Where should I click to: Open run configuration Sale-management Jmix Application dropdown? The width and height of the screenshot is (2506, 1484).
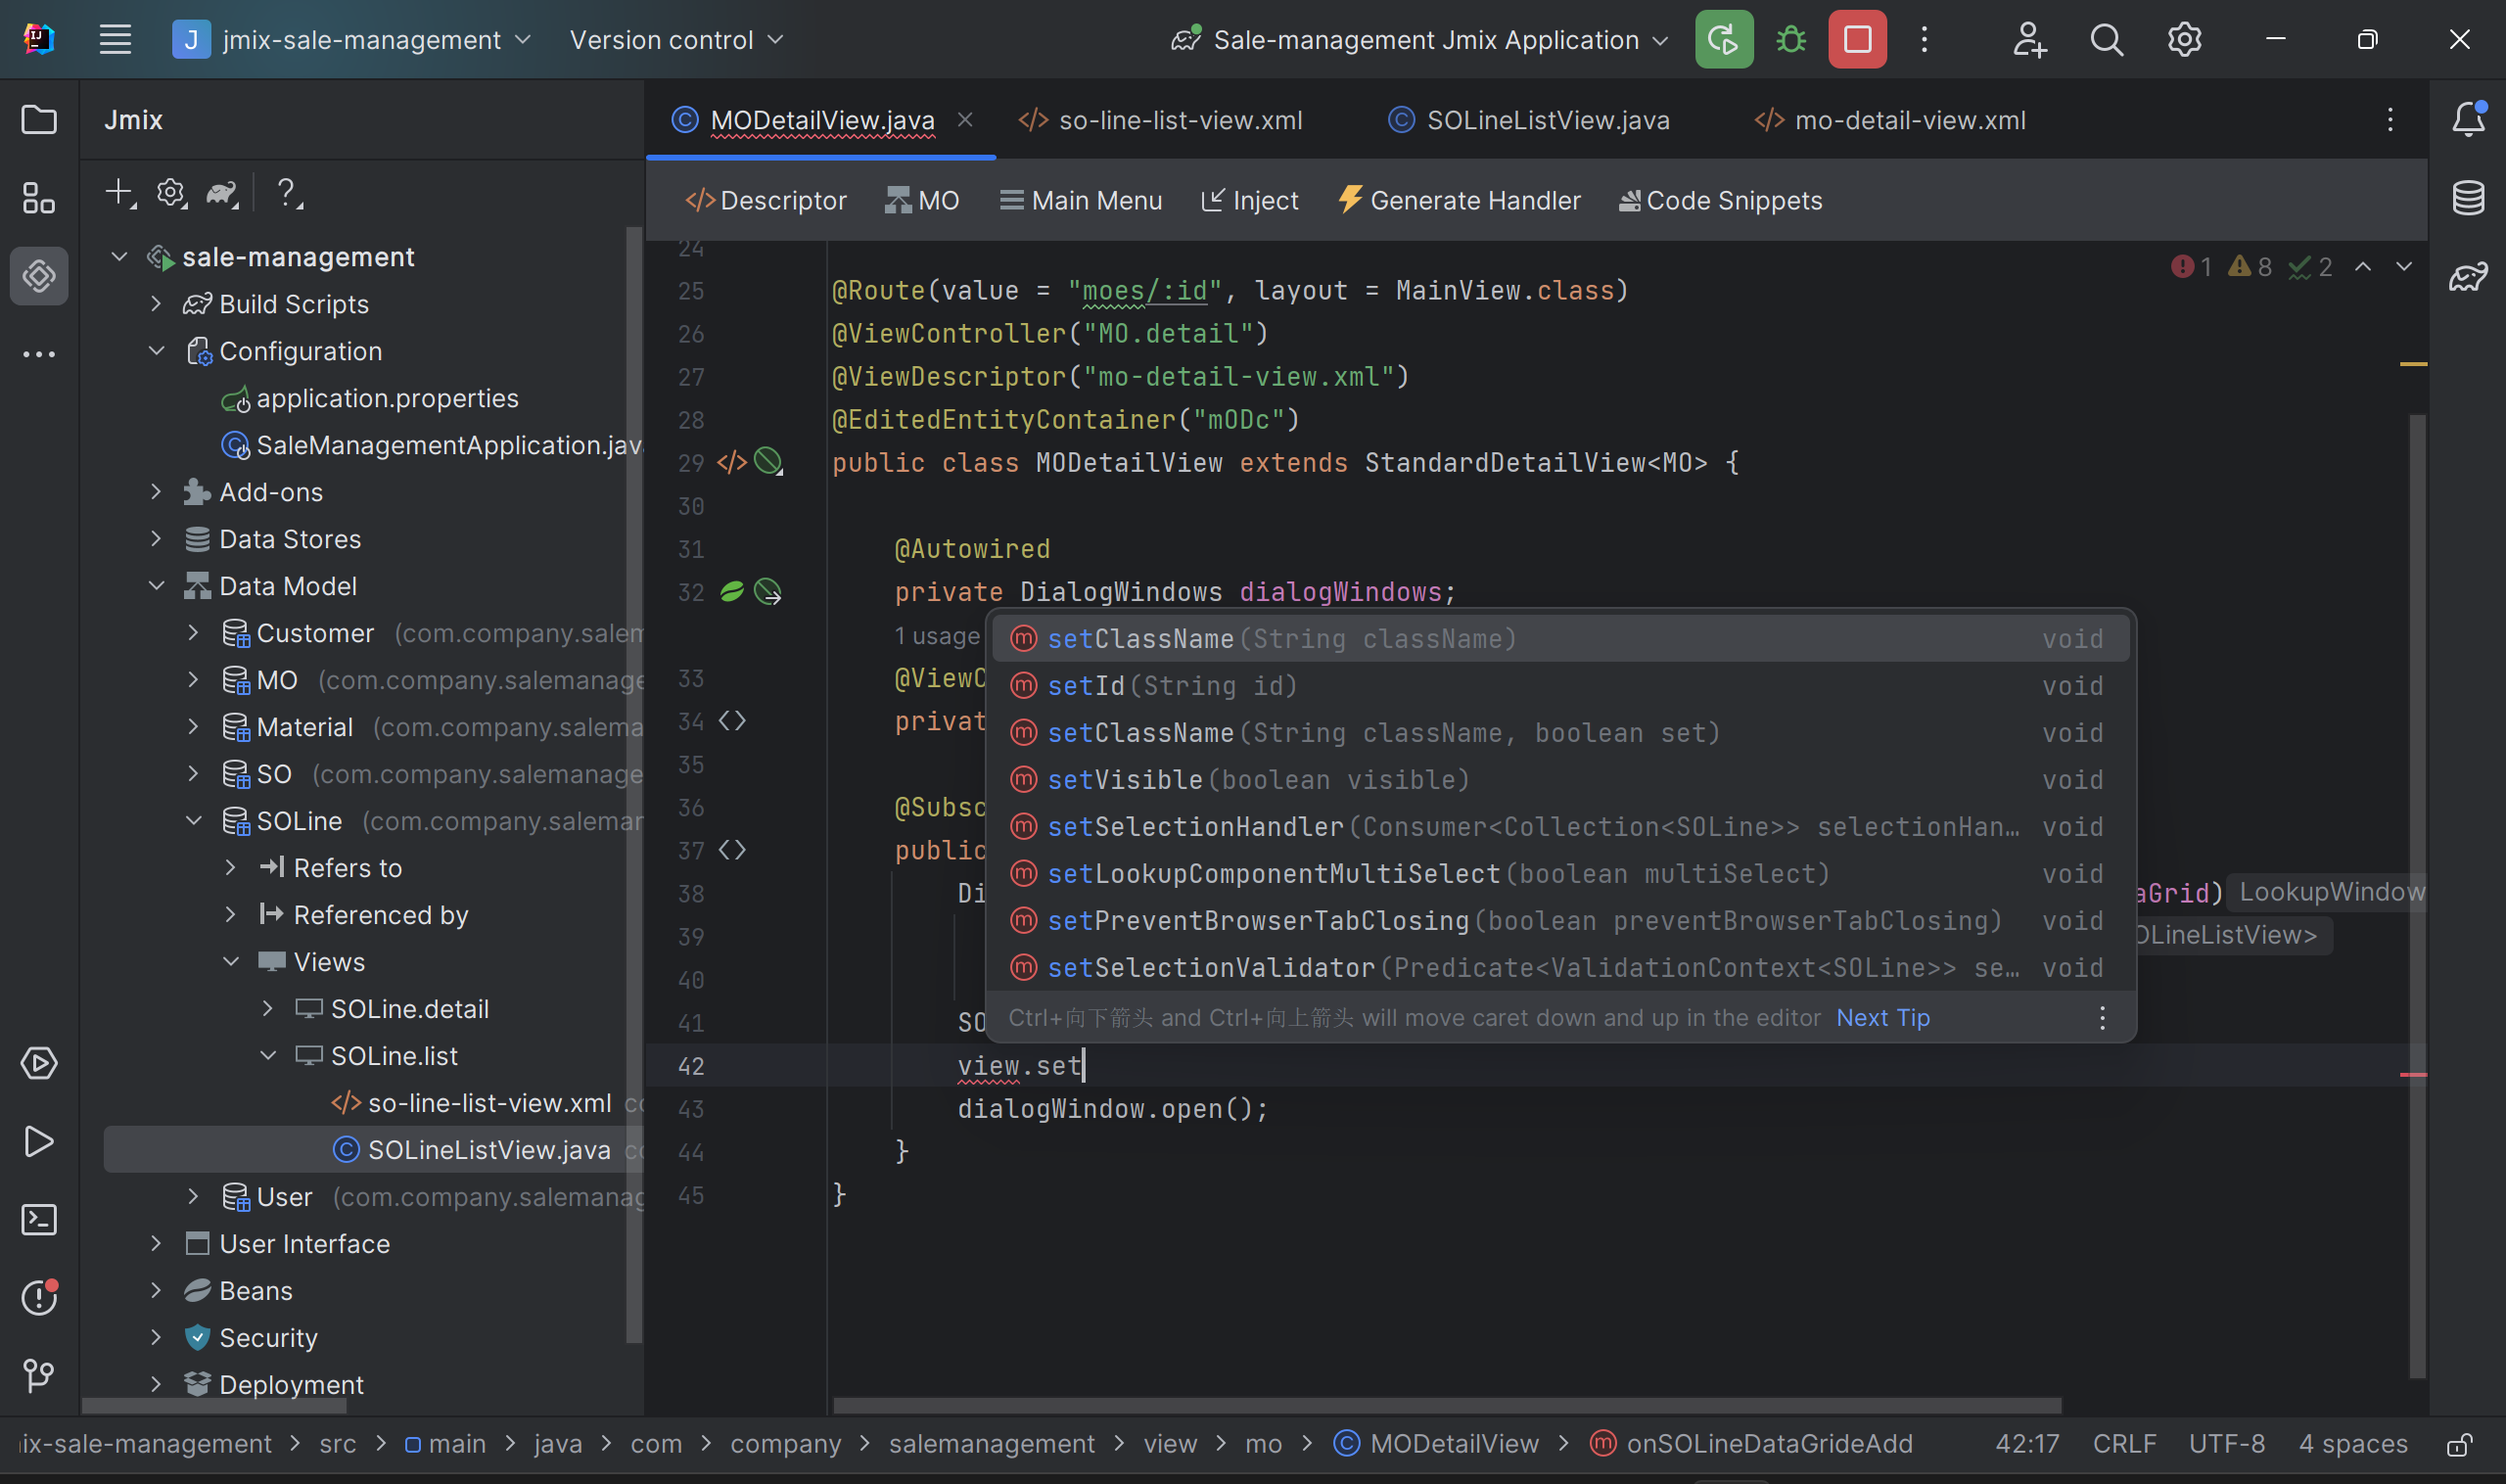coord(1419,40)
